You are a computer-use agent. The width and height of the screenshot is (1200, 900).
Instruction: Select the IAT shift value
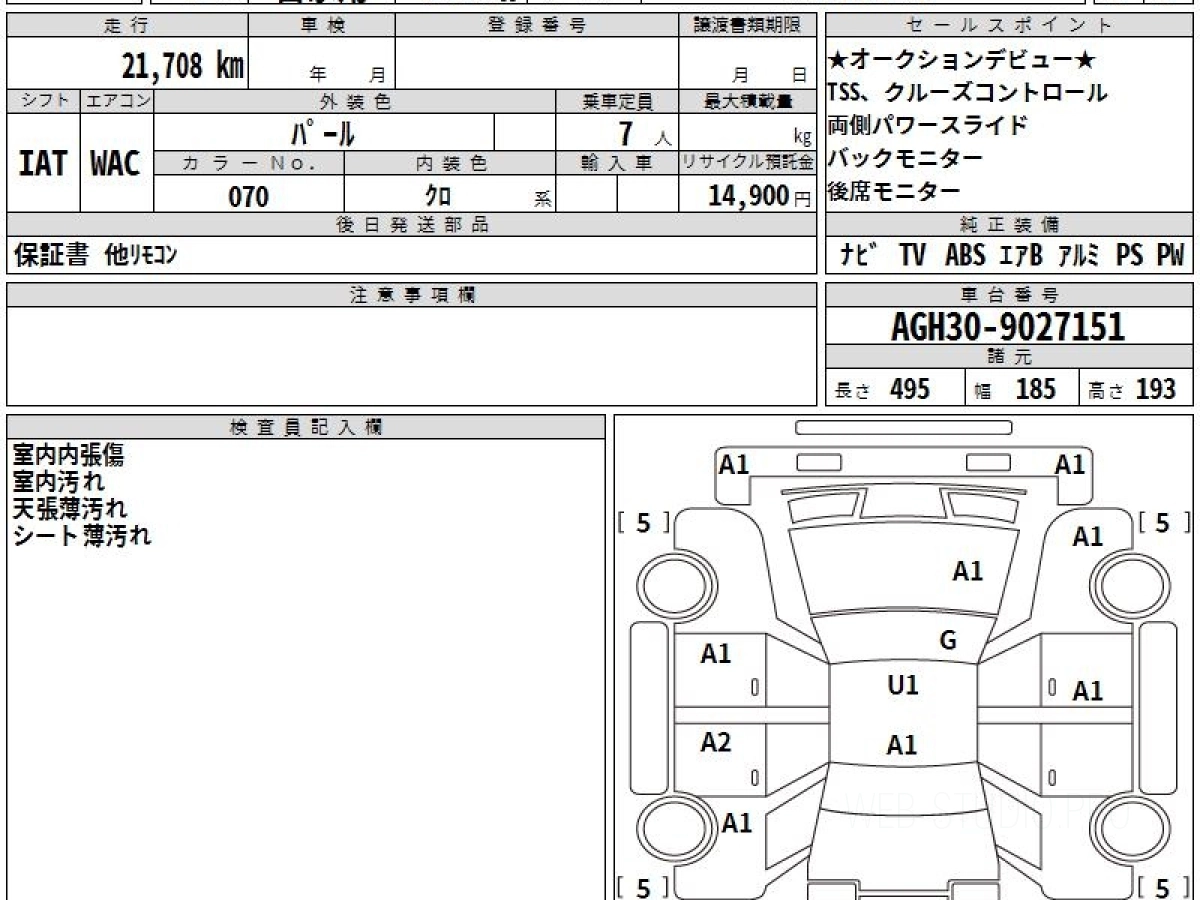tap(43, 163)
